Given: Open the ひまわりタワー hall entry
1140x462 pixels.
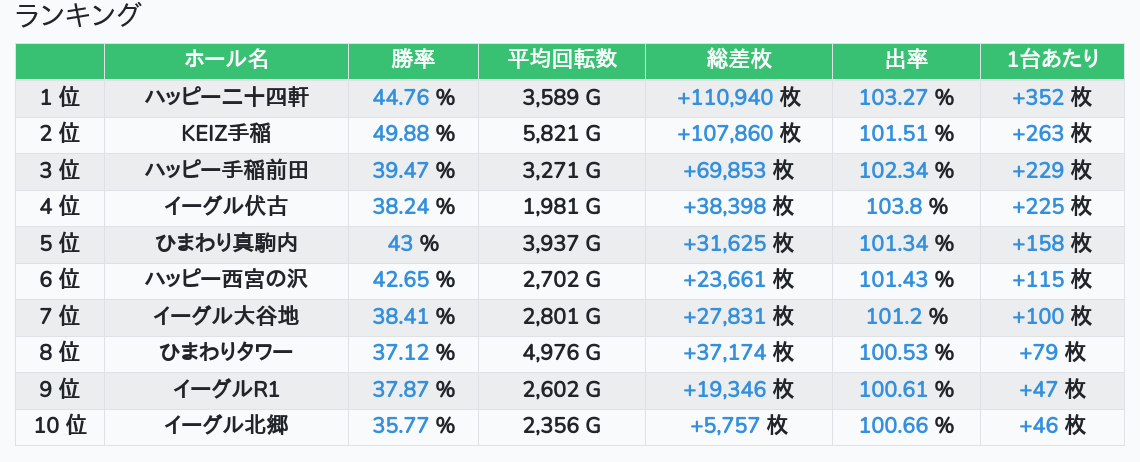Looking at the screenshot, I should coord(226,353).
